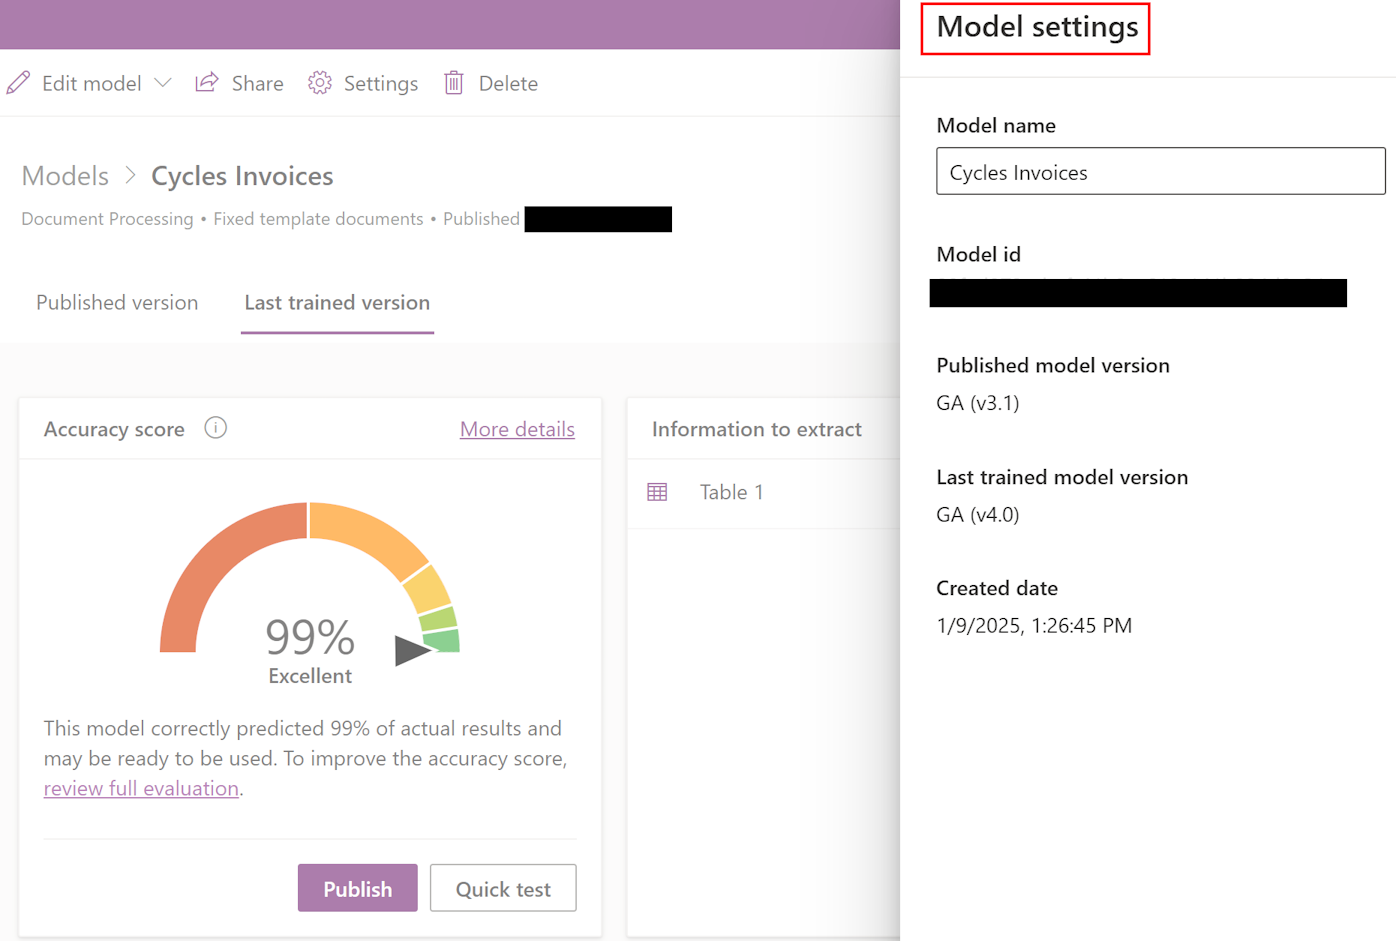Switch to the Published version tab
The height and width of the screenshot is (941, 1396).
tap(116, 302)
